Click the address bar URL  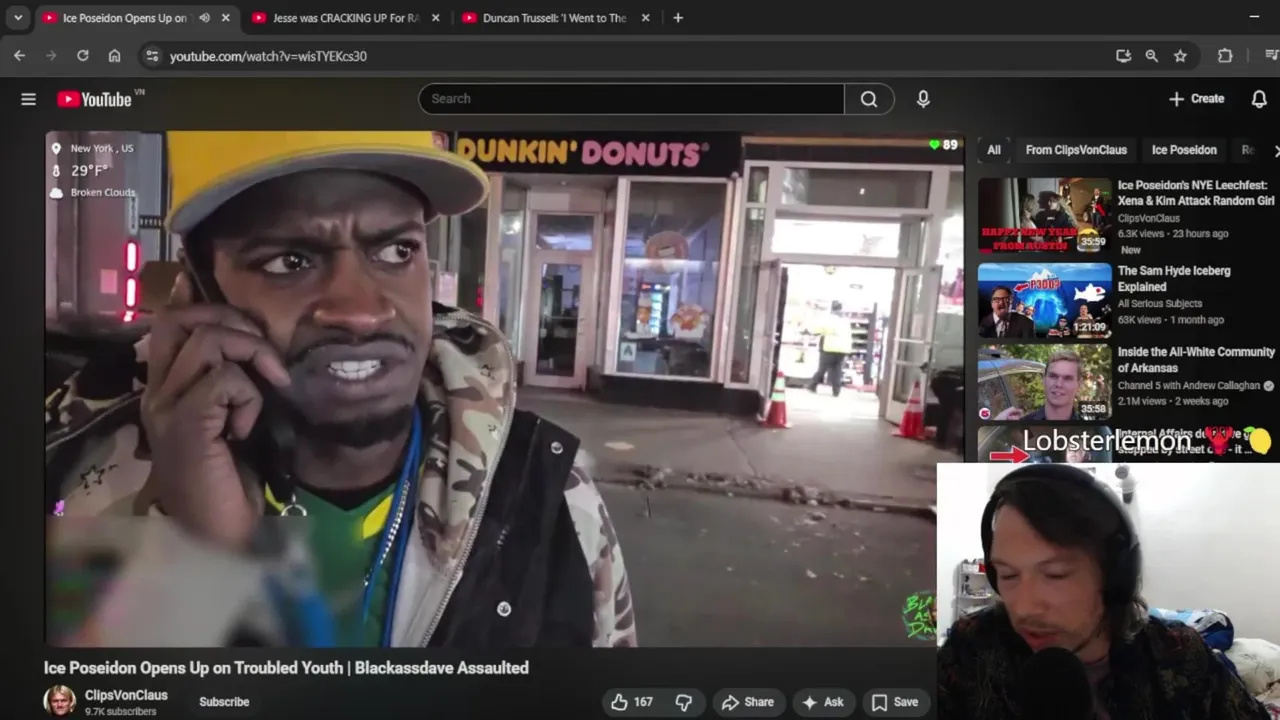coord(268,56)
